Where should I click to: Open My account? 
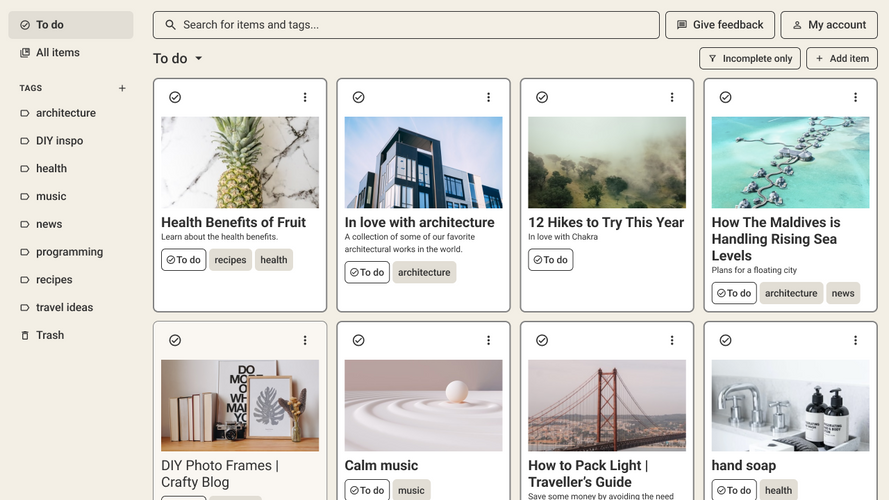[829, 25]
